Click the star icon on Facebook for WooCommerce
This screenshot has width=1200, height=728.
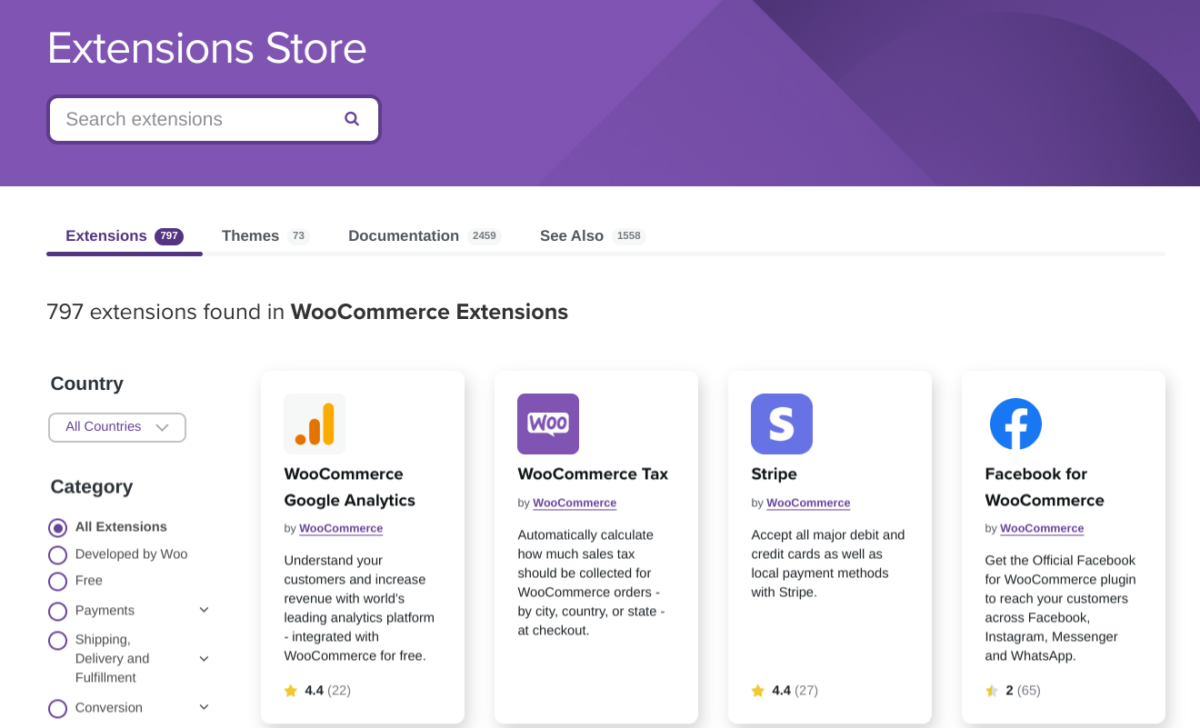click(991, 689)
